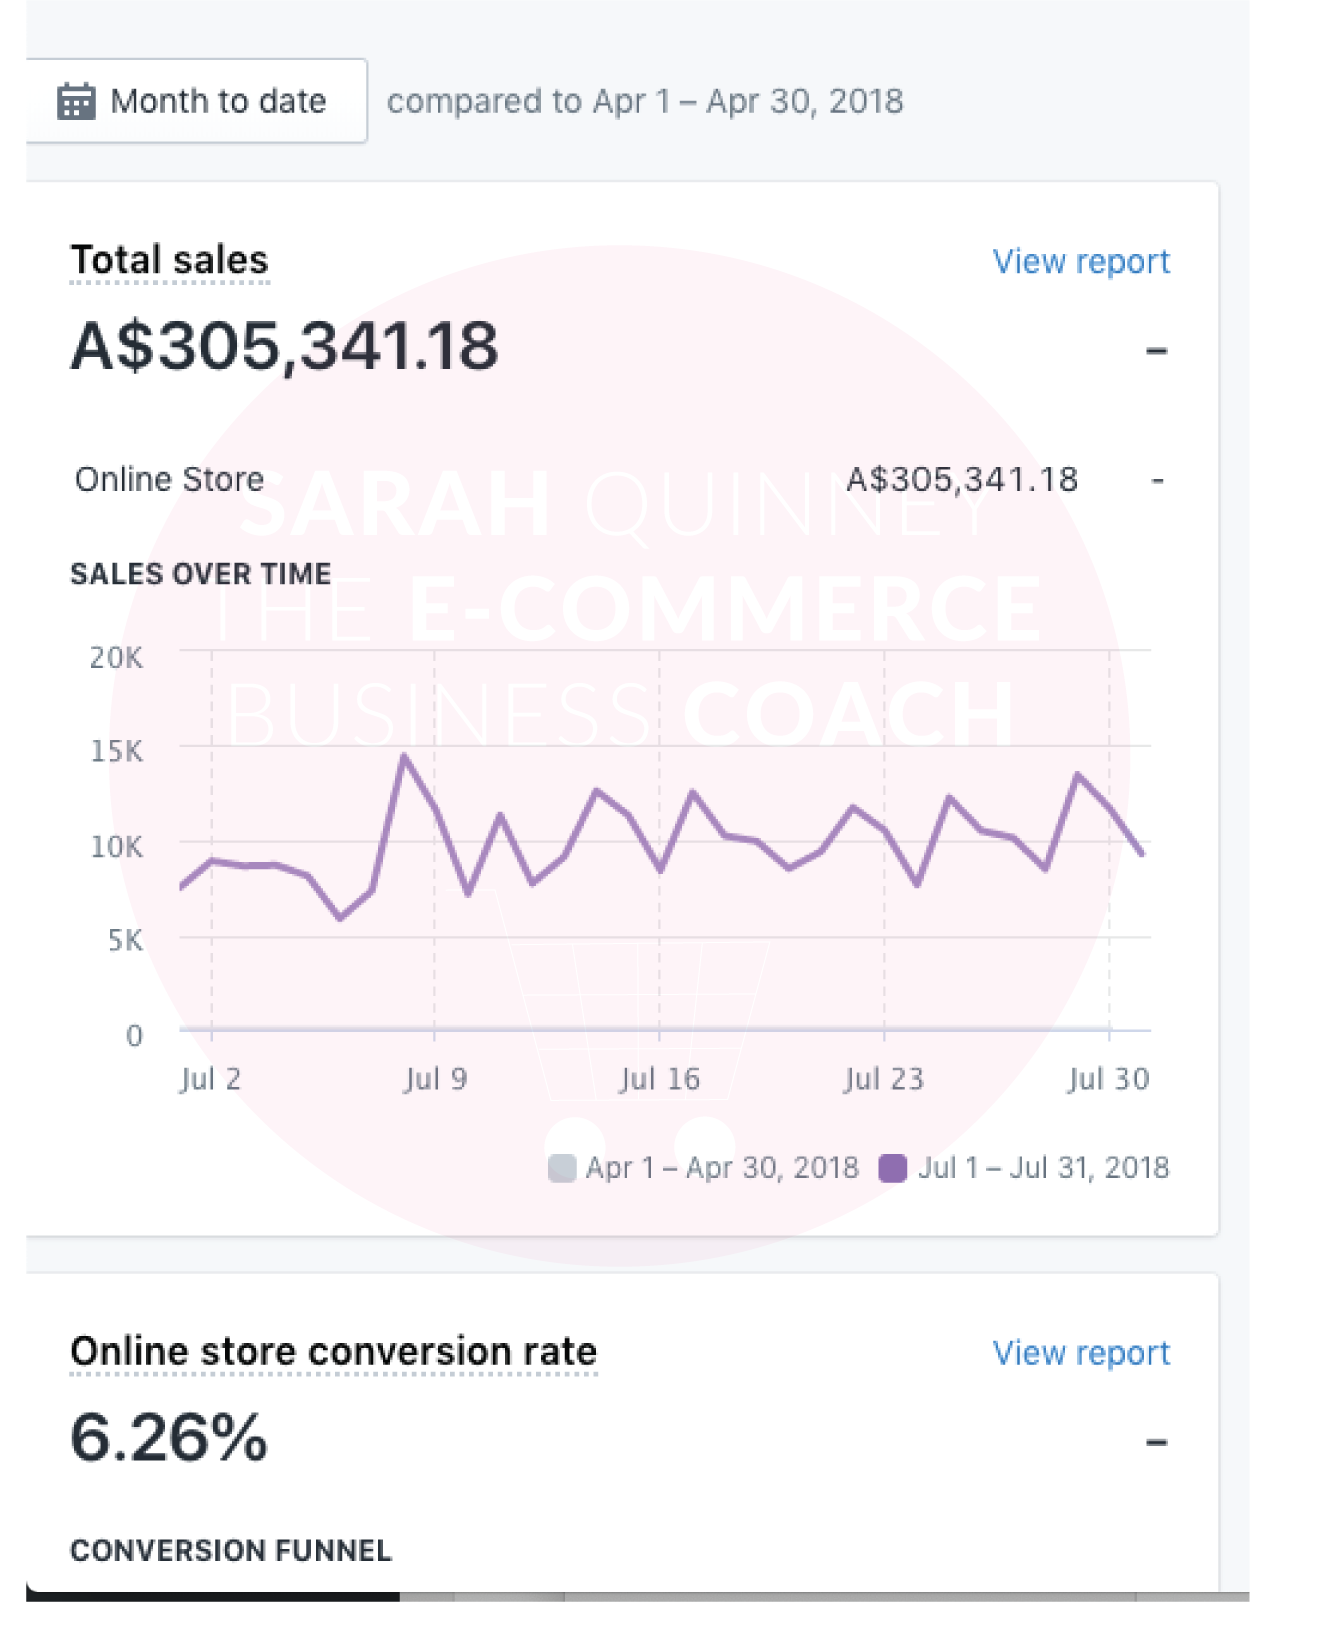Click the Jul 9 axis label
Image resolution: width=1325 pixels, height=1639 pixels.
(x=435, y=1079)
